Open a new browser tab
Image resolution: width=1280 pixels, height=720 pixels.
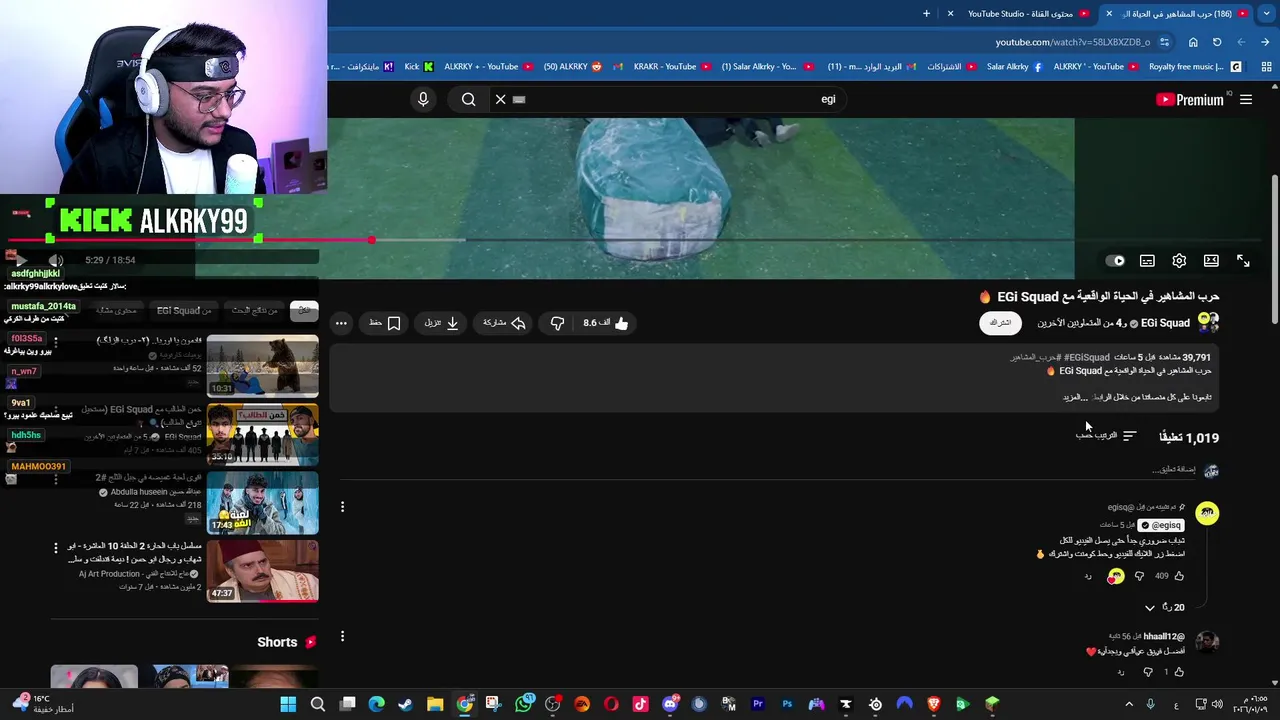[x=926, y=14]
